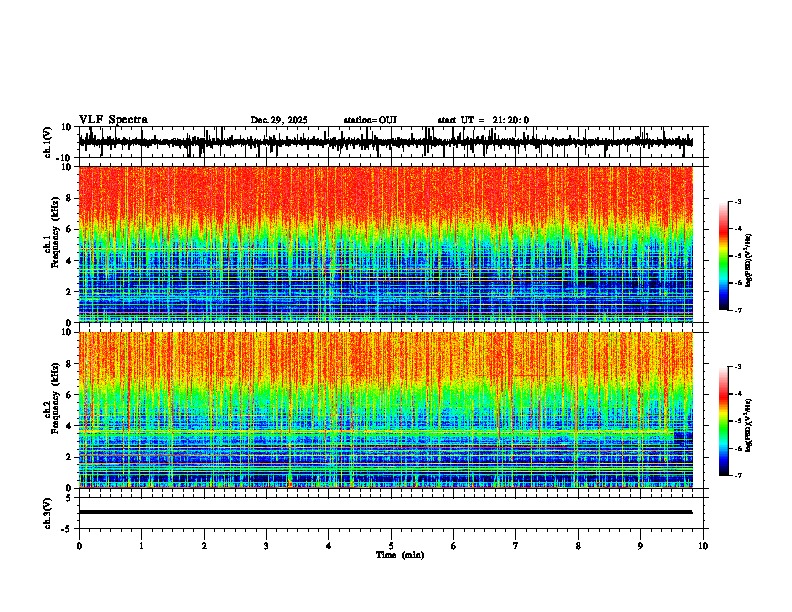Click the "station=OUI" header label

370,120
